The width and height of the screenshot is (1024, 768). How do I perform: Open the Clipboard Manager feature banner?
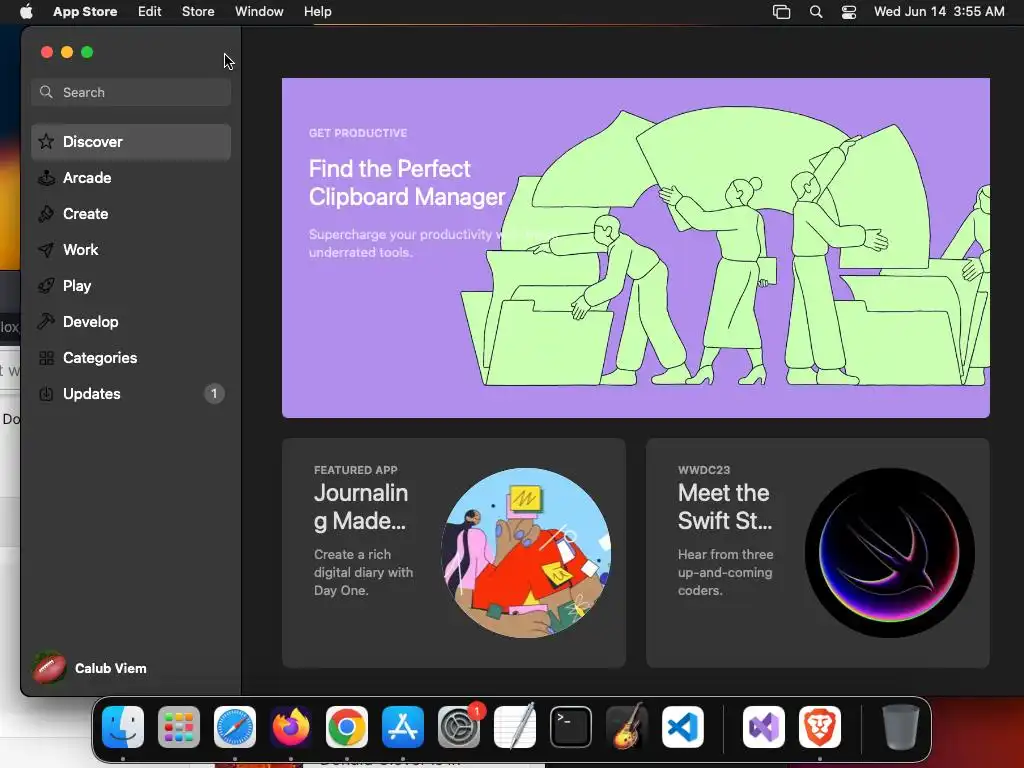click(635, 248)
